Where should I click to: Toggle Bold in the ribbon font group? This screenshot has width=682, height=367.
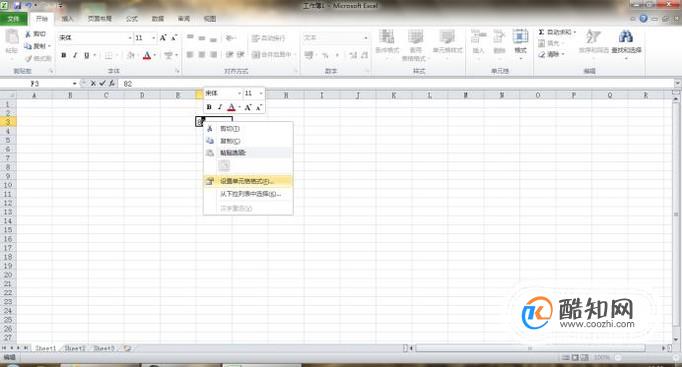click(x=64, y=55)
